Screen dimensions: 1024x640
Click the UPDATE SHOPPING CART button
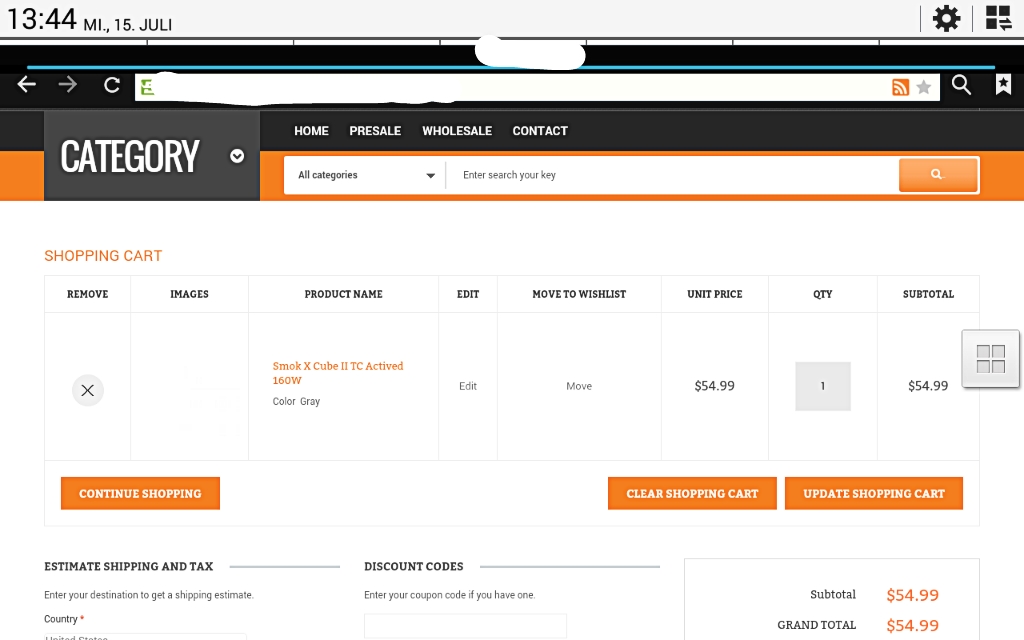point(874,494)
